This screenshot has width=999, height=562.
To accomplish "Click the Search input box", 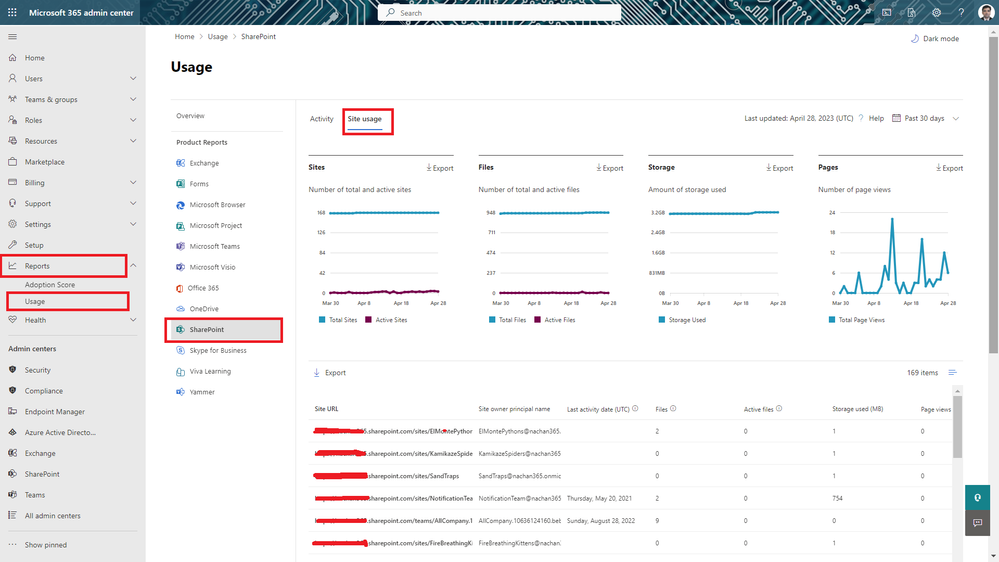I will tap(500, 13).
